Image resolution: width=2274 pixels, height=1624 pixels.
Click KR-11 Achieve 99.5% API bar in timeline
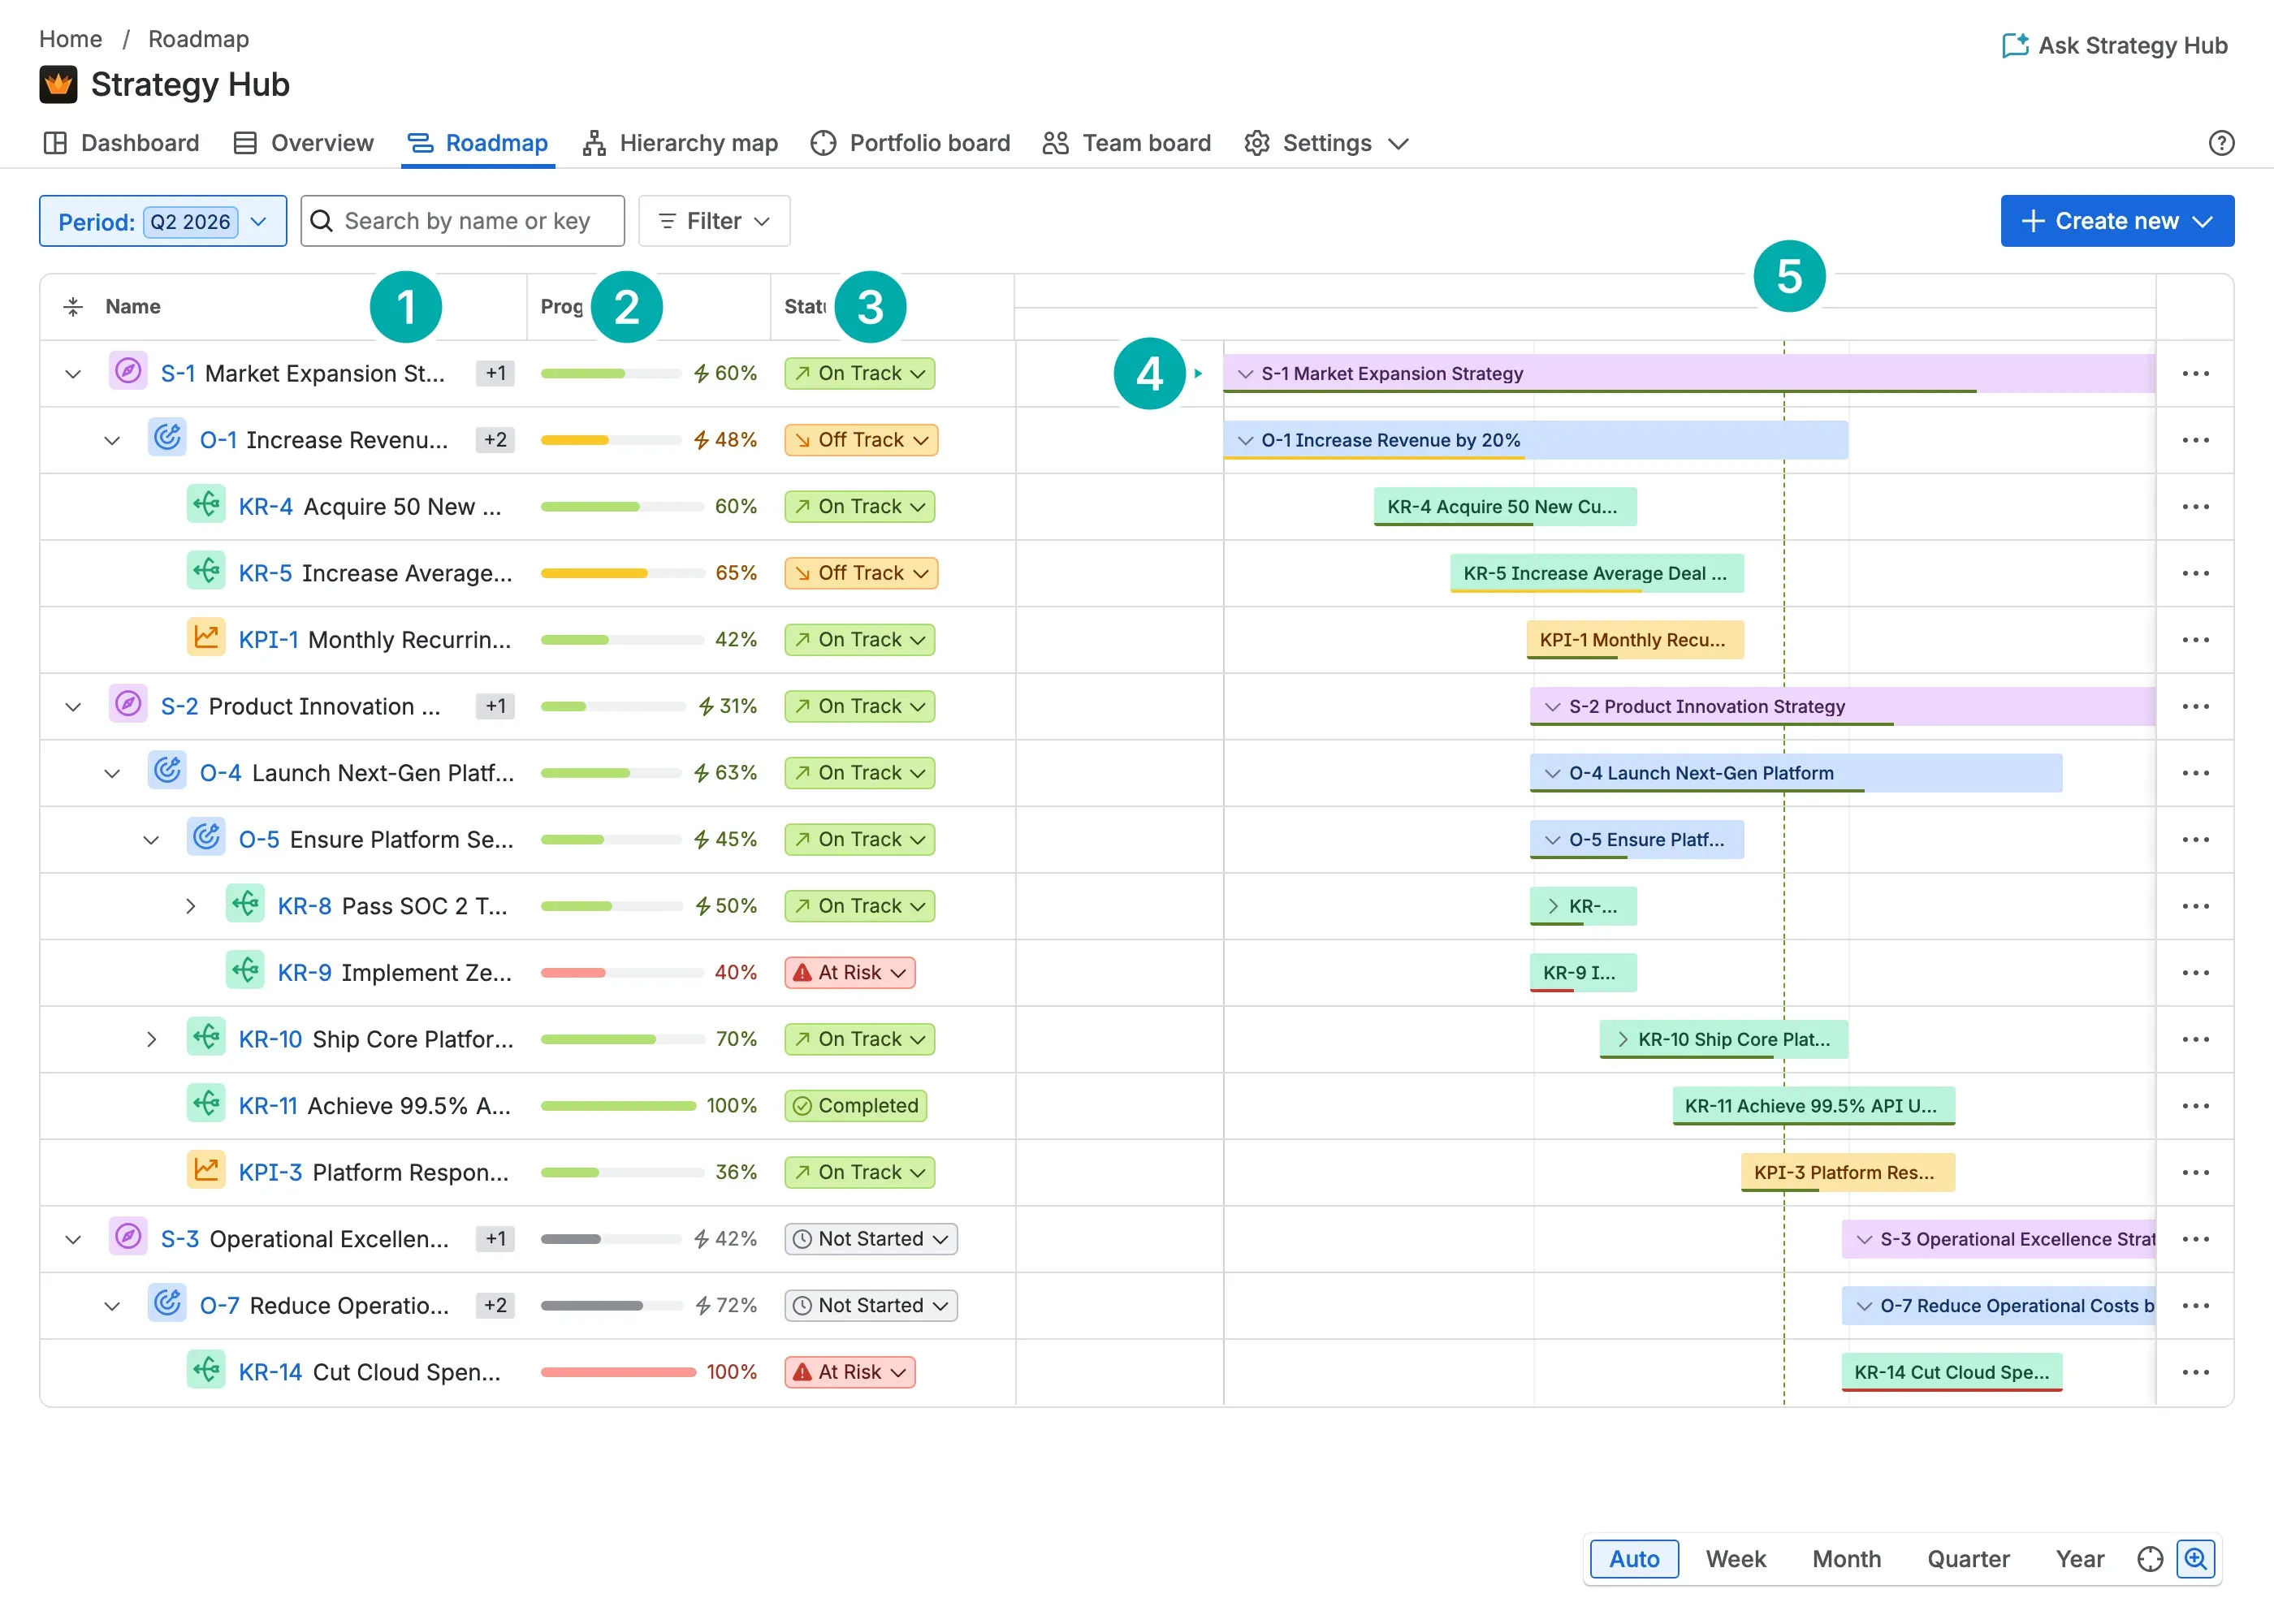point(1813,1106)
